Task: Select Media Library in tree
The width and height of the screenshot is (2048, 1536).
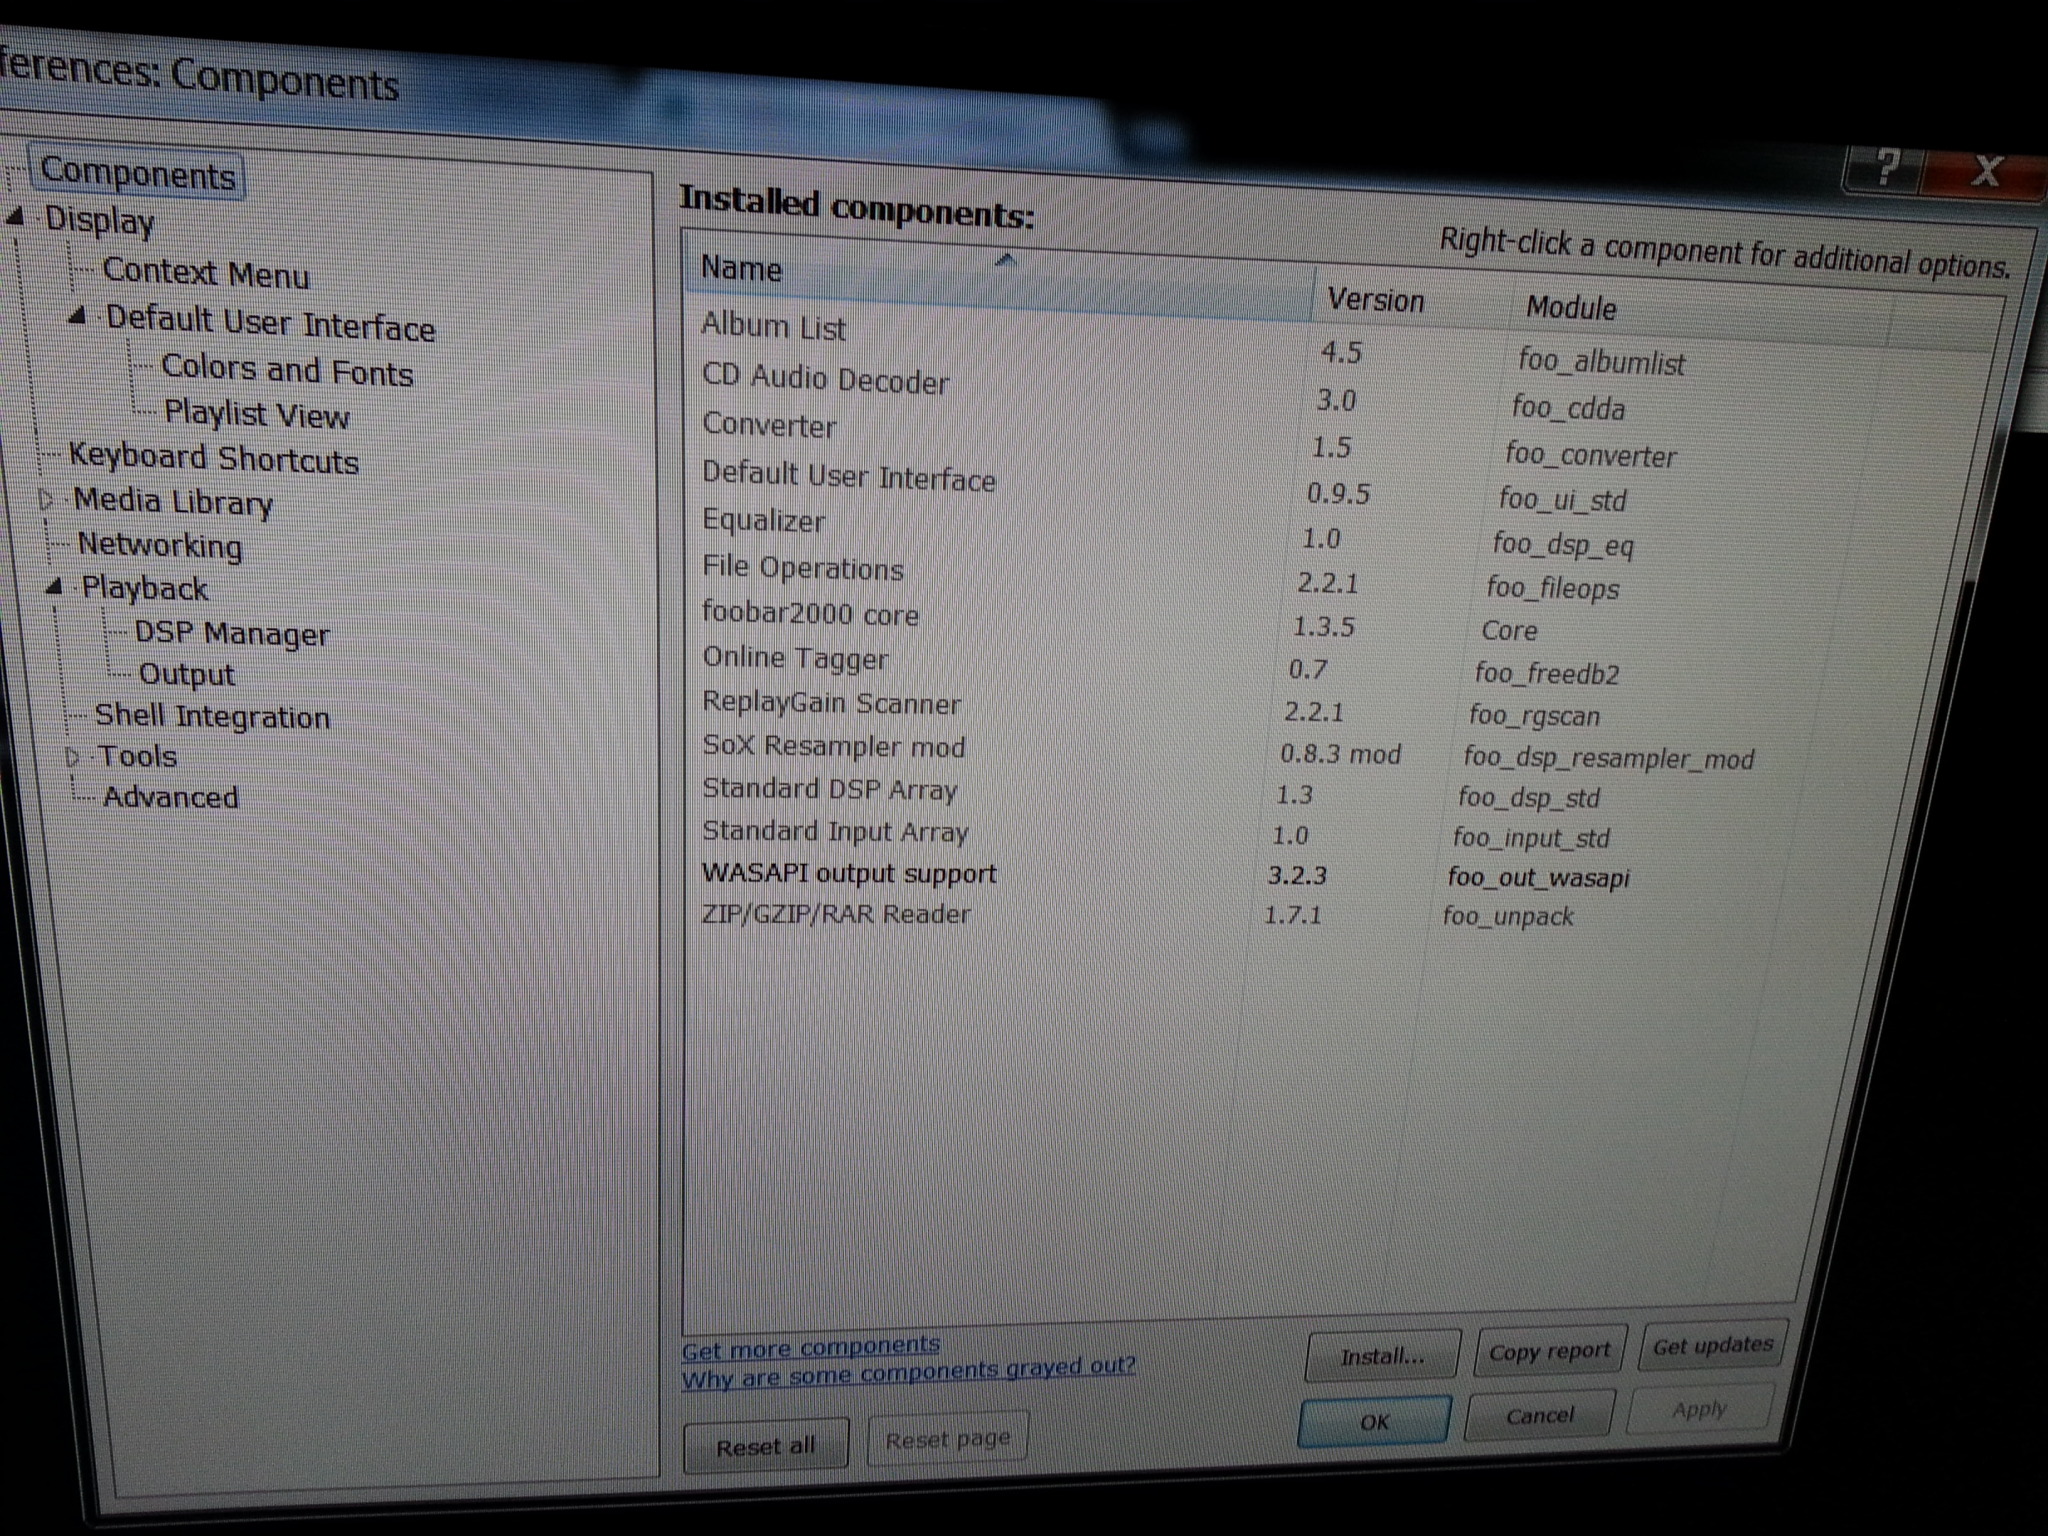Action: (x=172, y=502)
